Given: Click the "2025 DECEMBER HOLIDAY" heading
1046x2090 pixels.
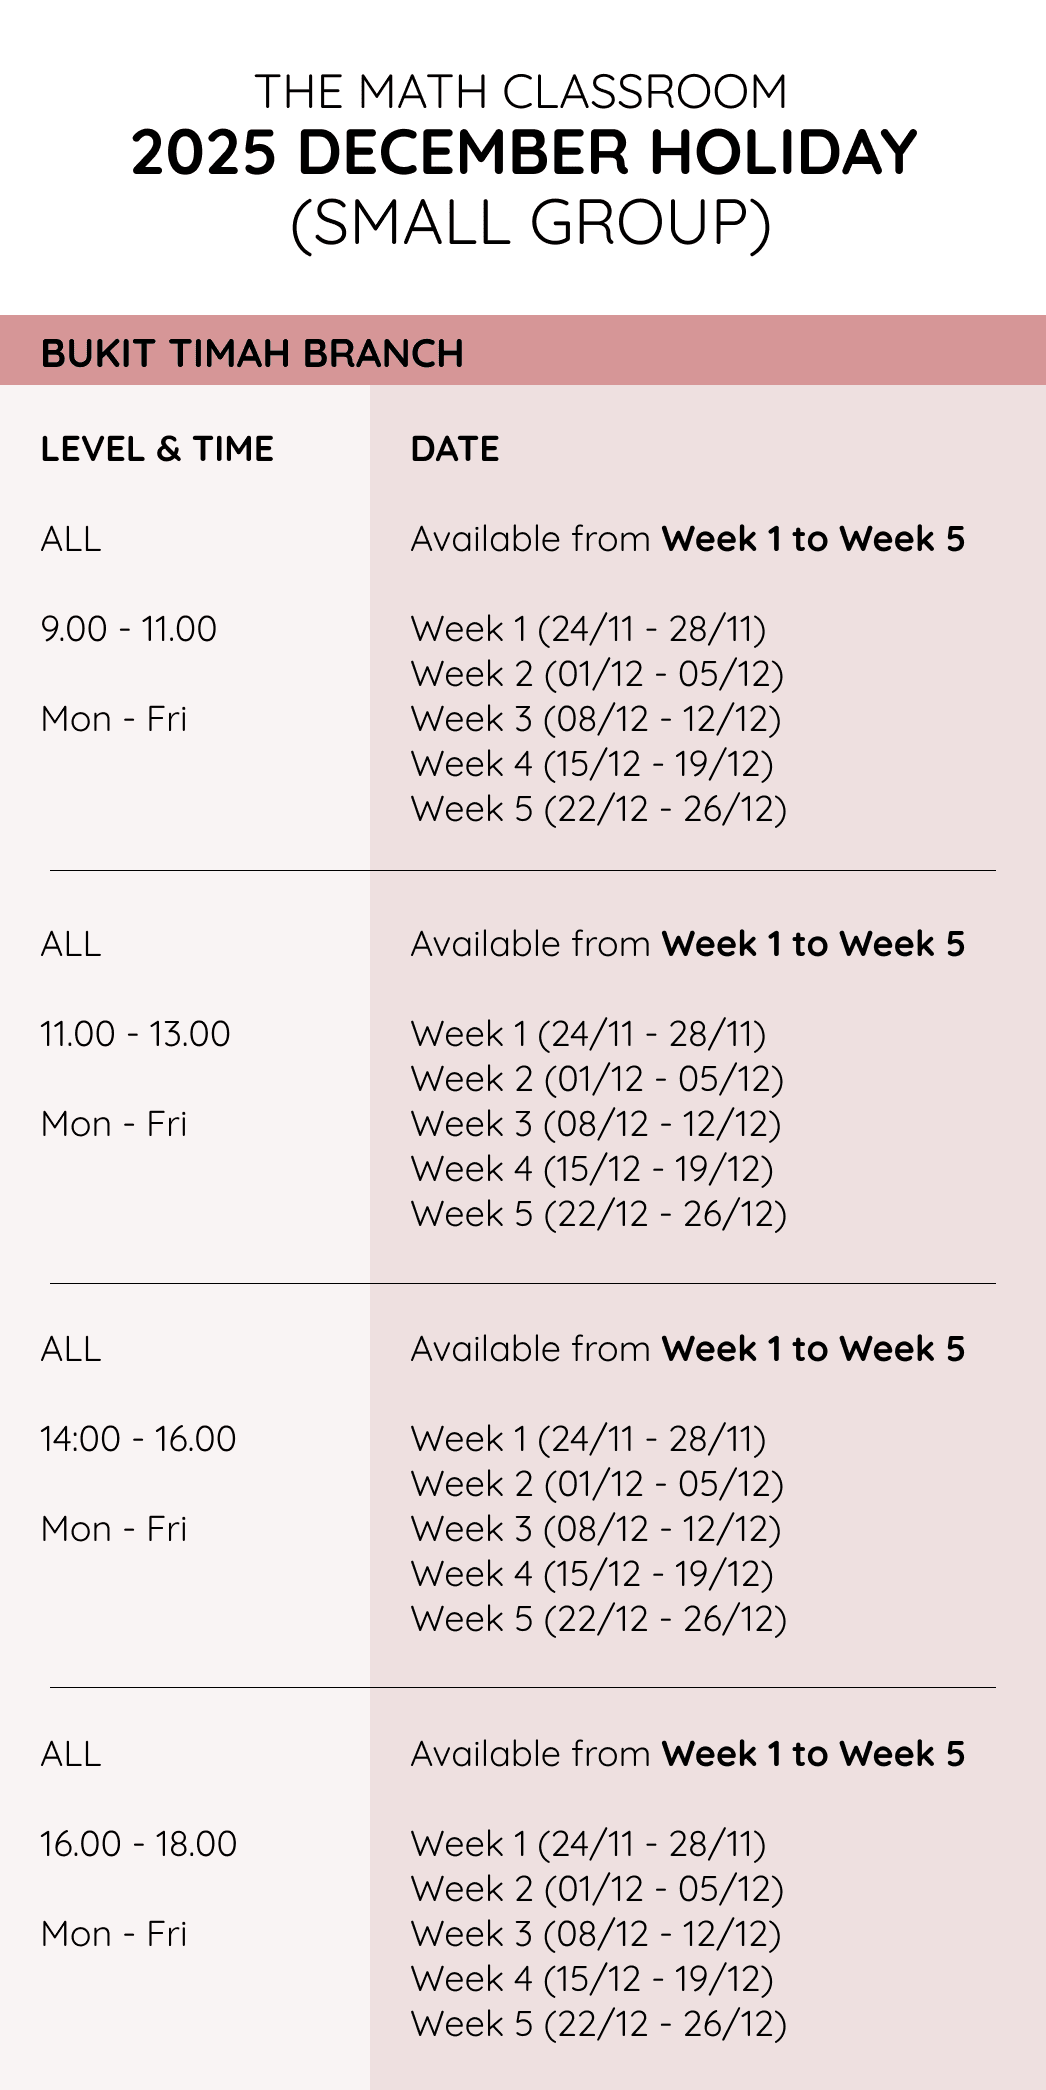Looking at the screenshot, I should coord(523,153).
